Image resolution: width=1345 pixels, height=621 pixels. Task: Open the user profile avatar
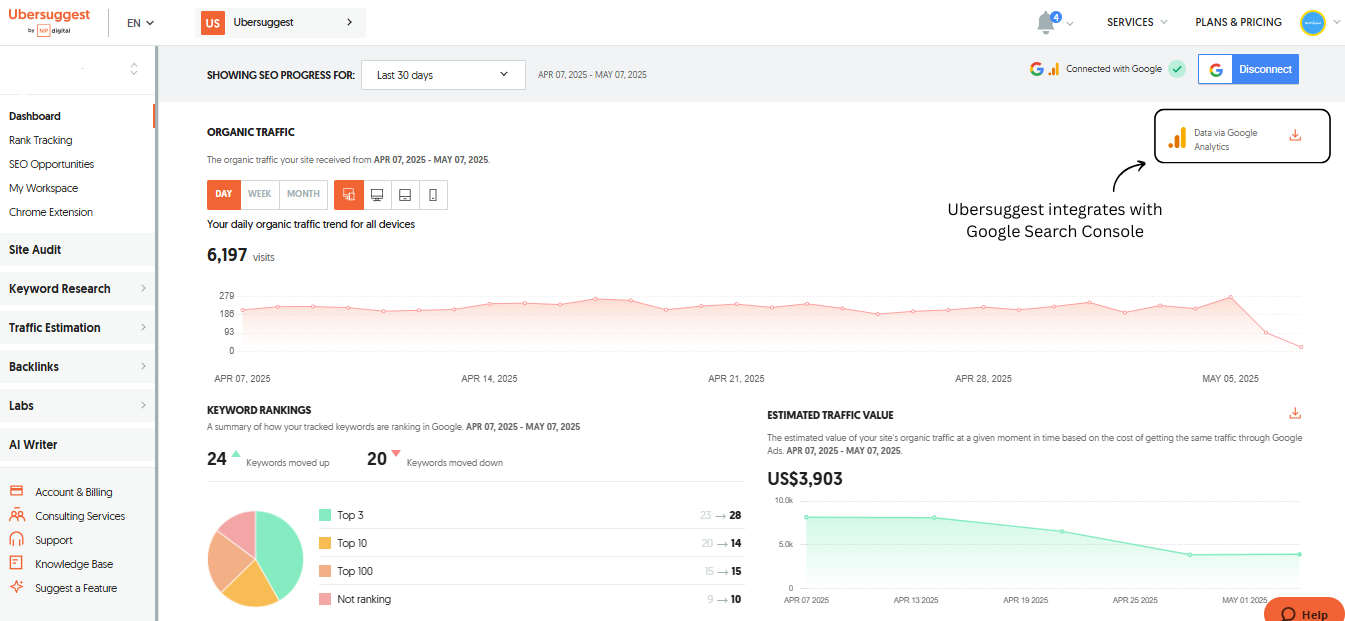1312,22
